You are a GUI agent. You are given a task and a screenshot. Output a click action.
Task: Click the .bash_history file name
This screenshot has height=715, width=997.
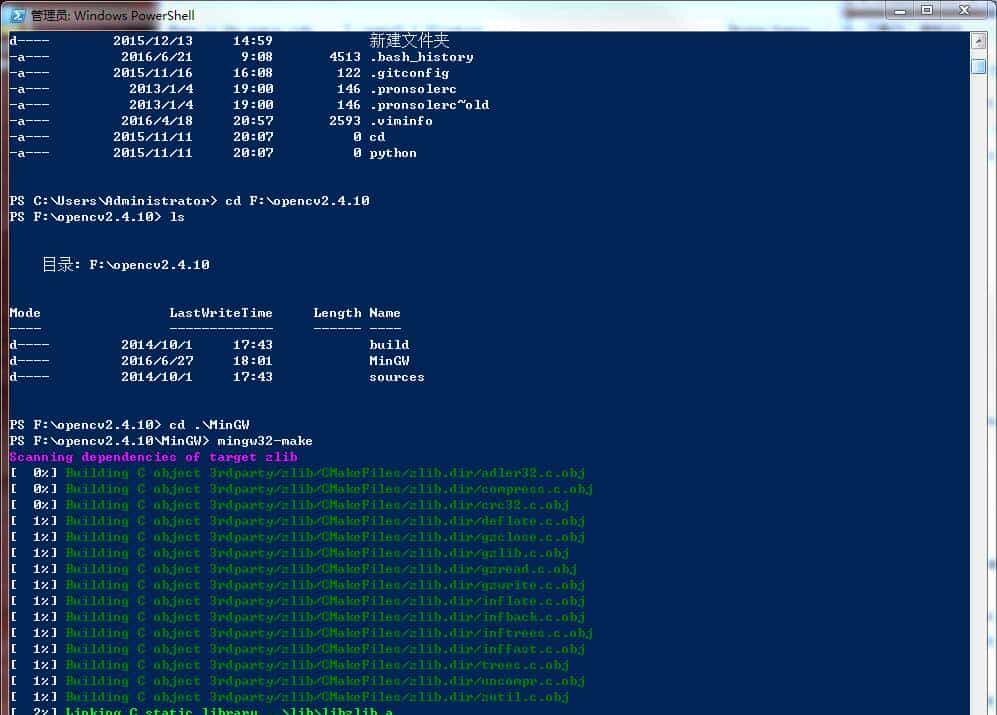coord(421,57)
